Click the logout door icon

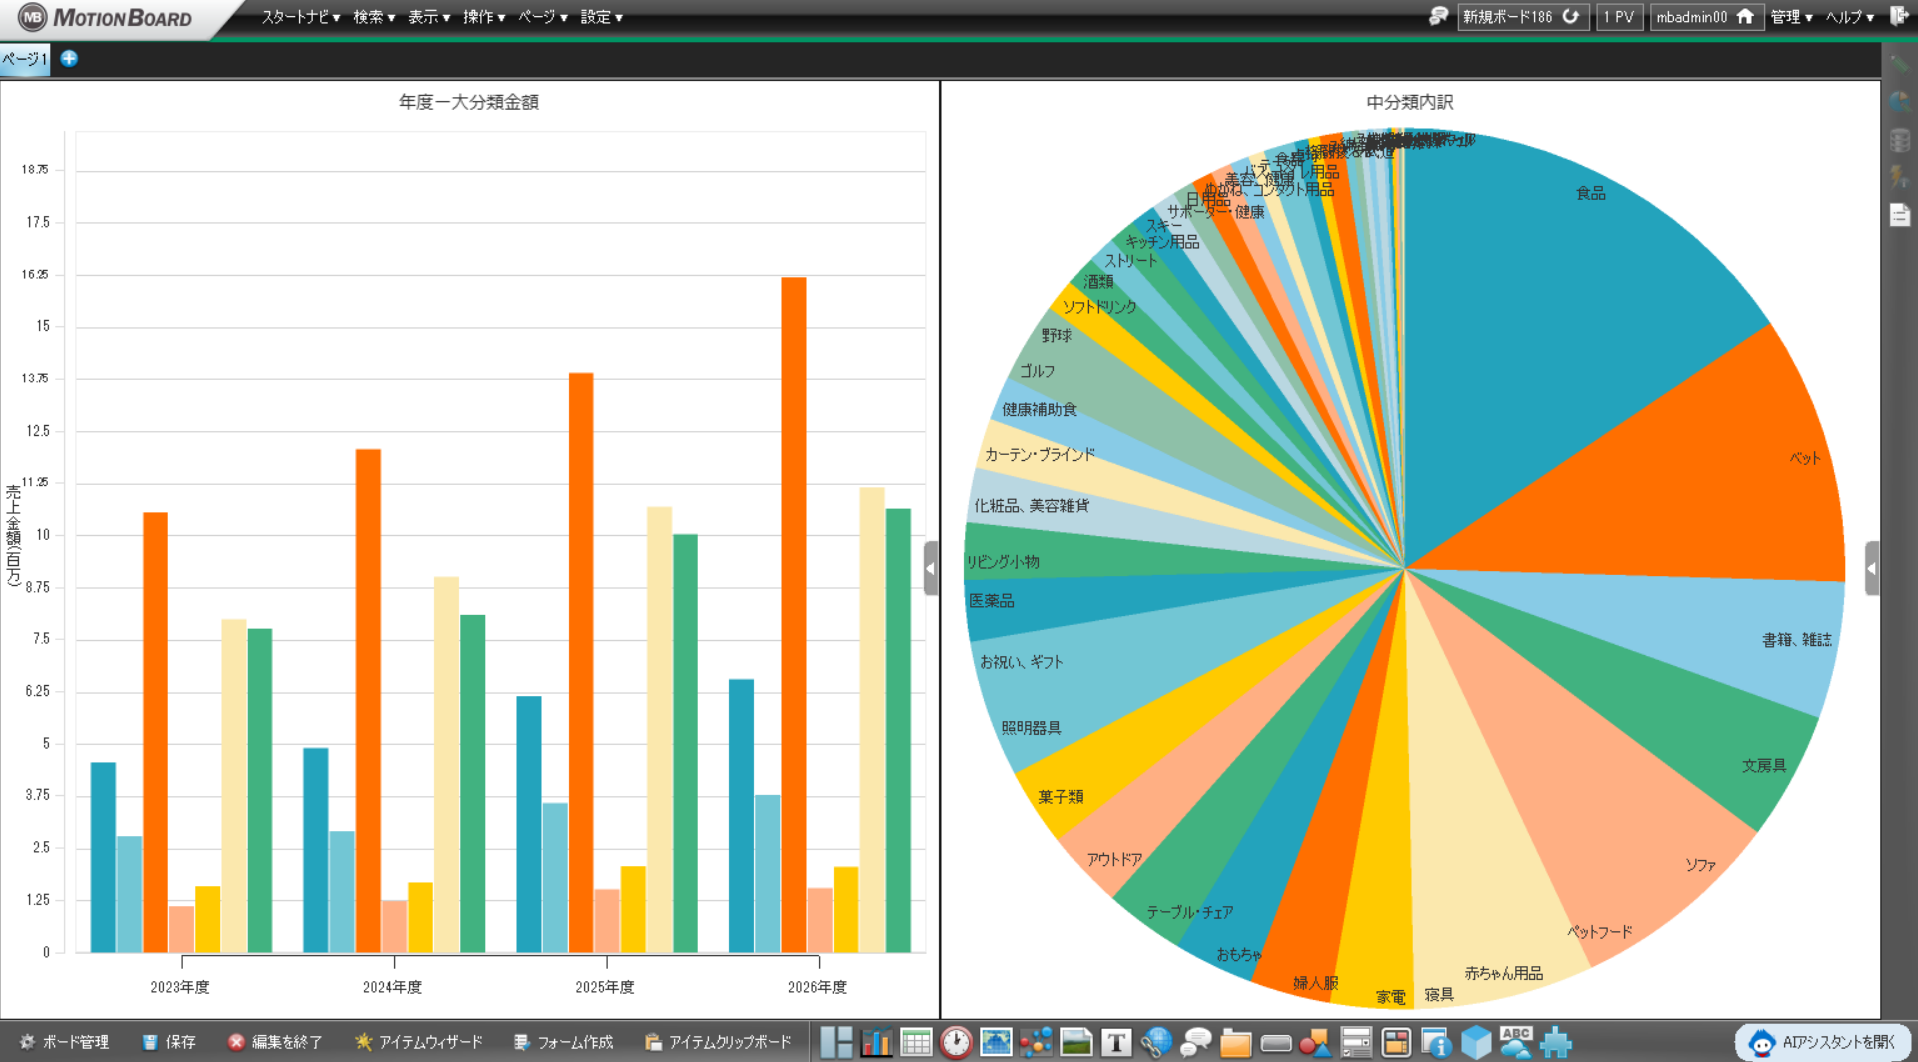[x=1899, y=16]
